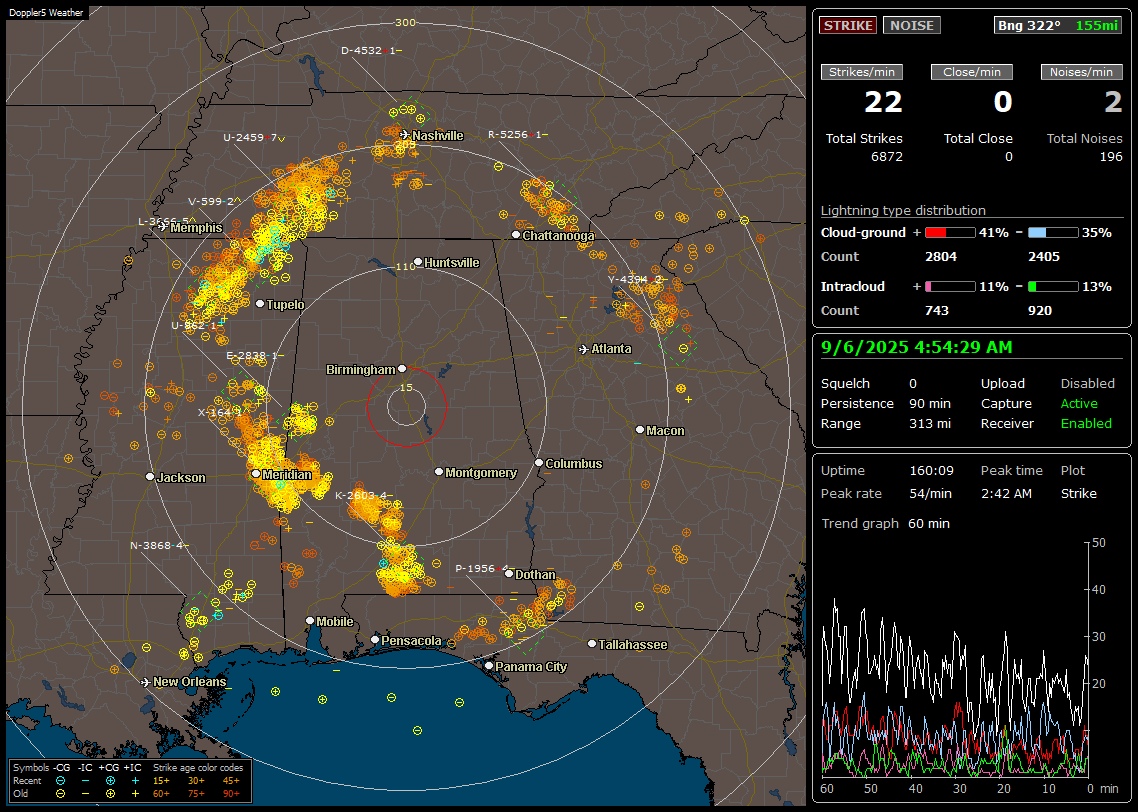Screen dimensions: 1138x812
Task: Click the Receiver status Enabled
Action: tap(1086, 424)
